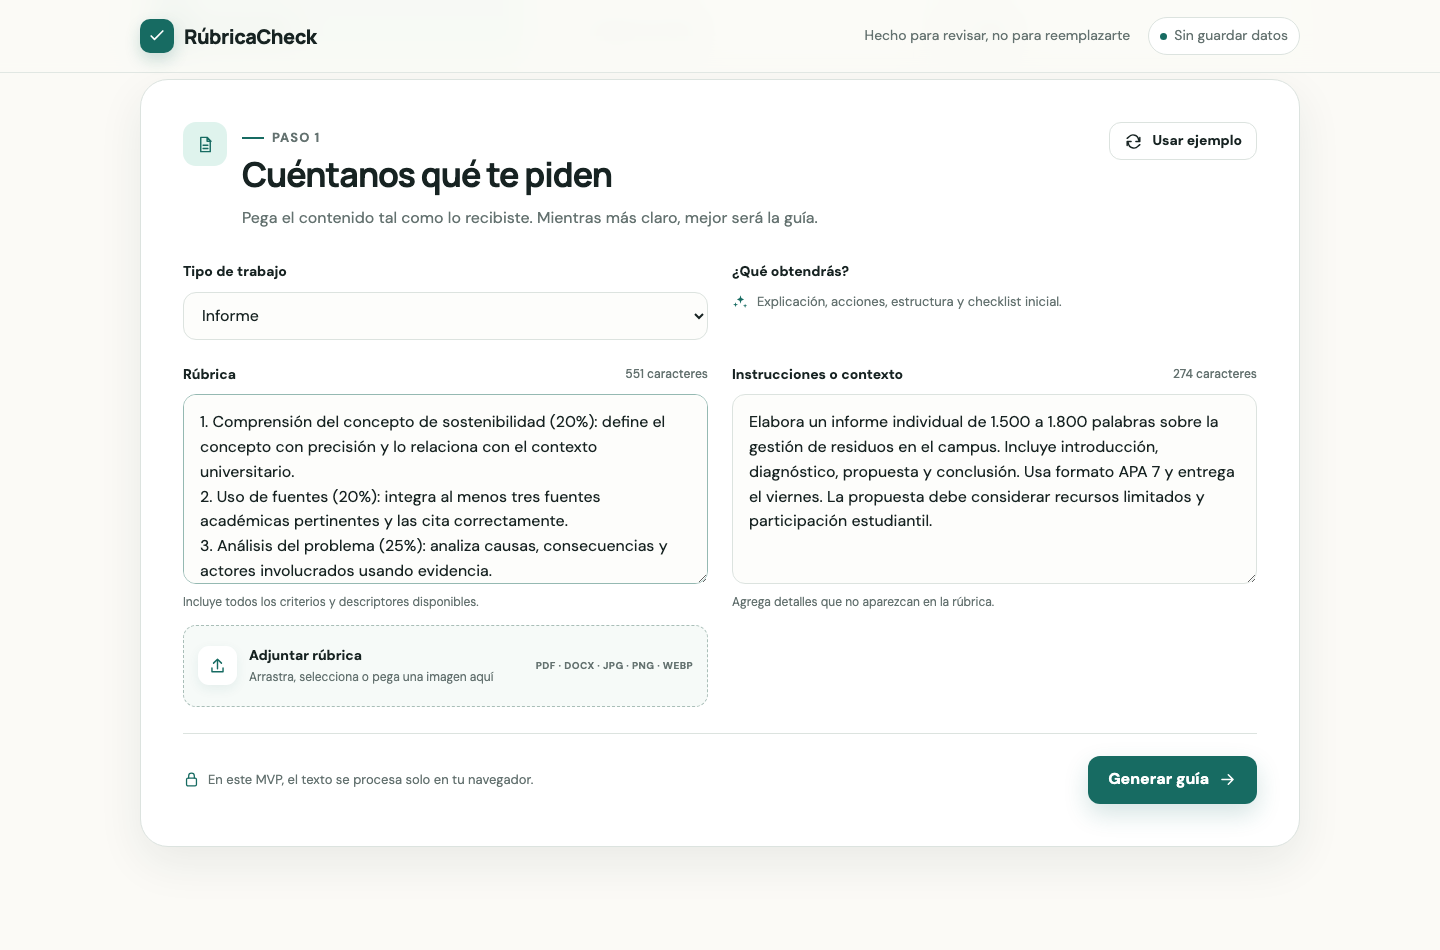Click the document icon beside Paso 1

coord(205,144)
